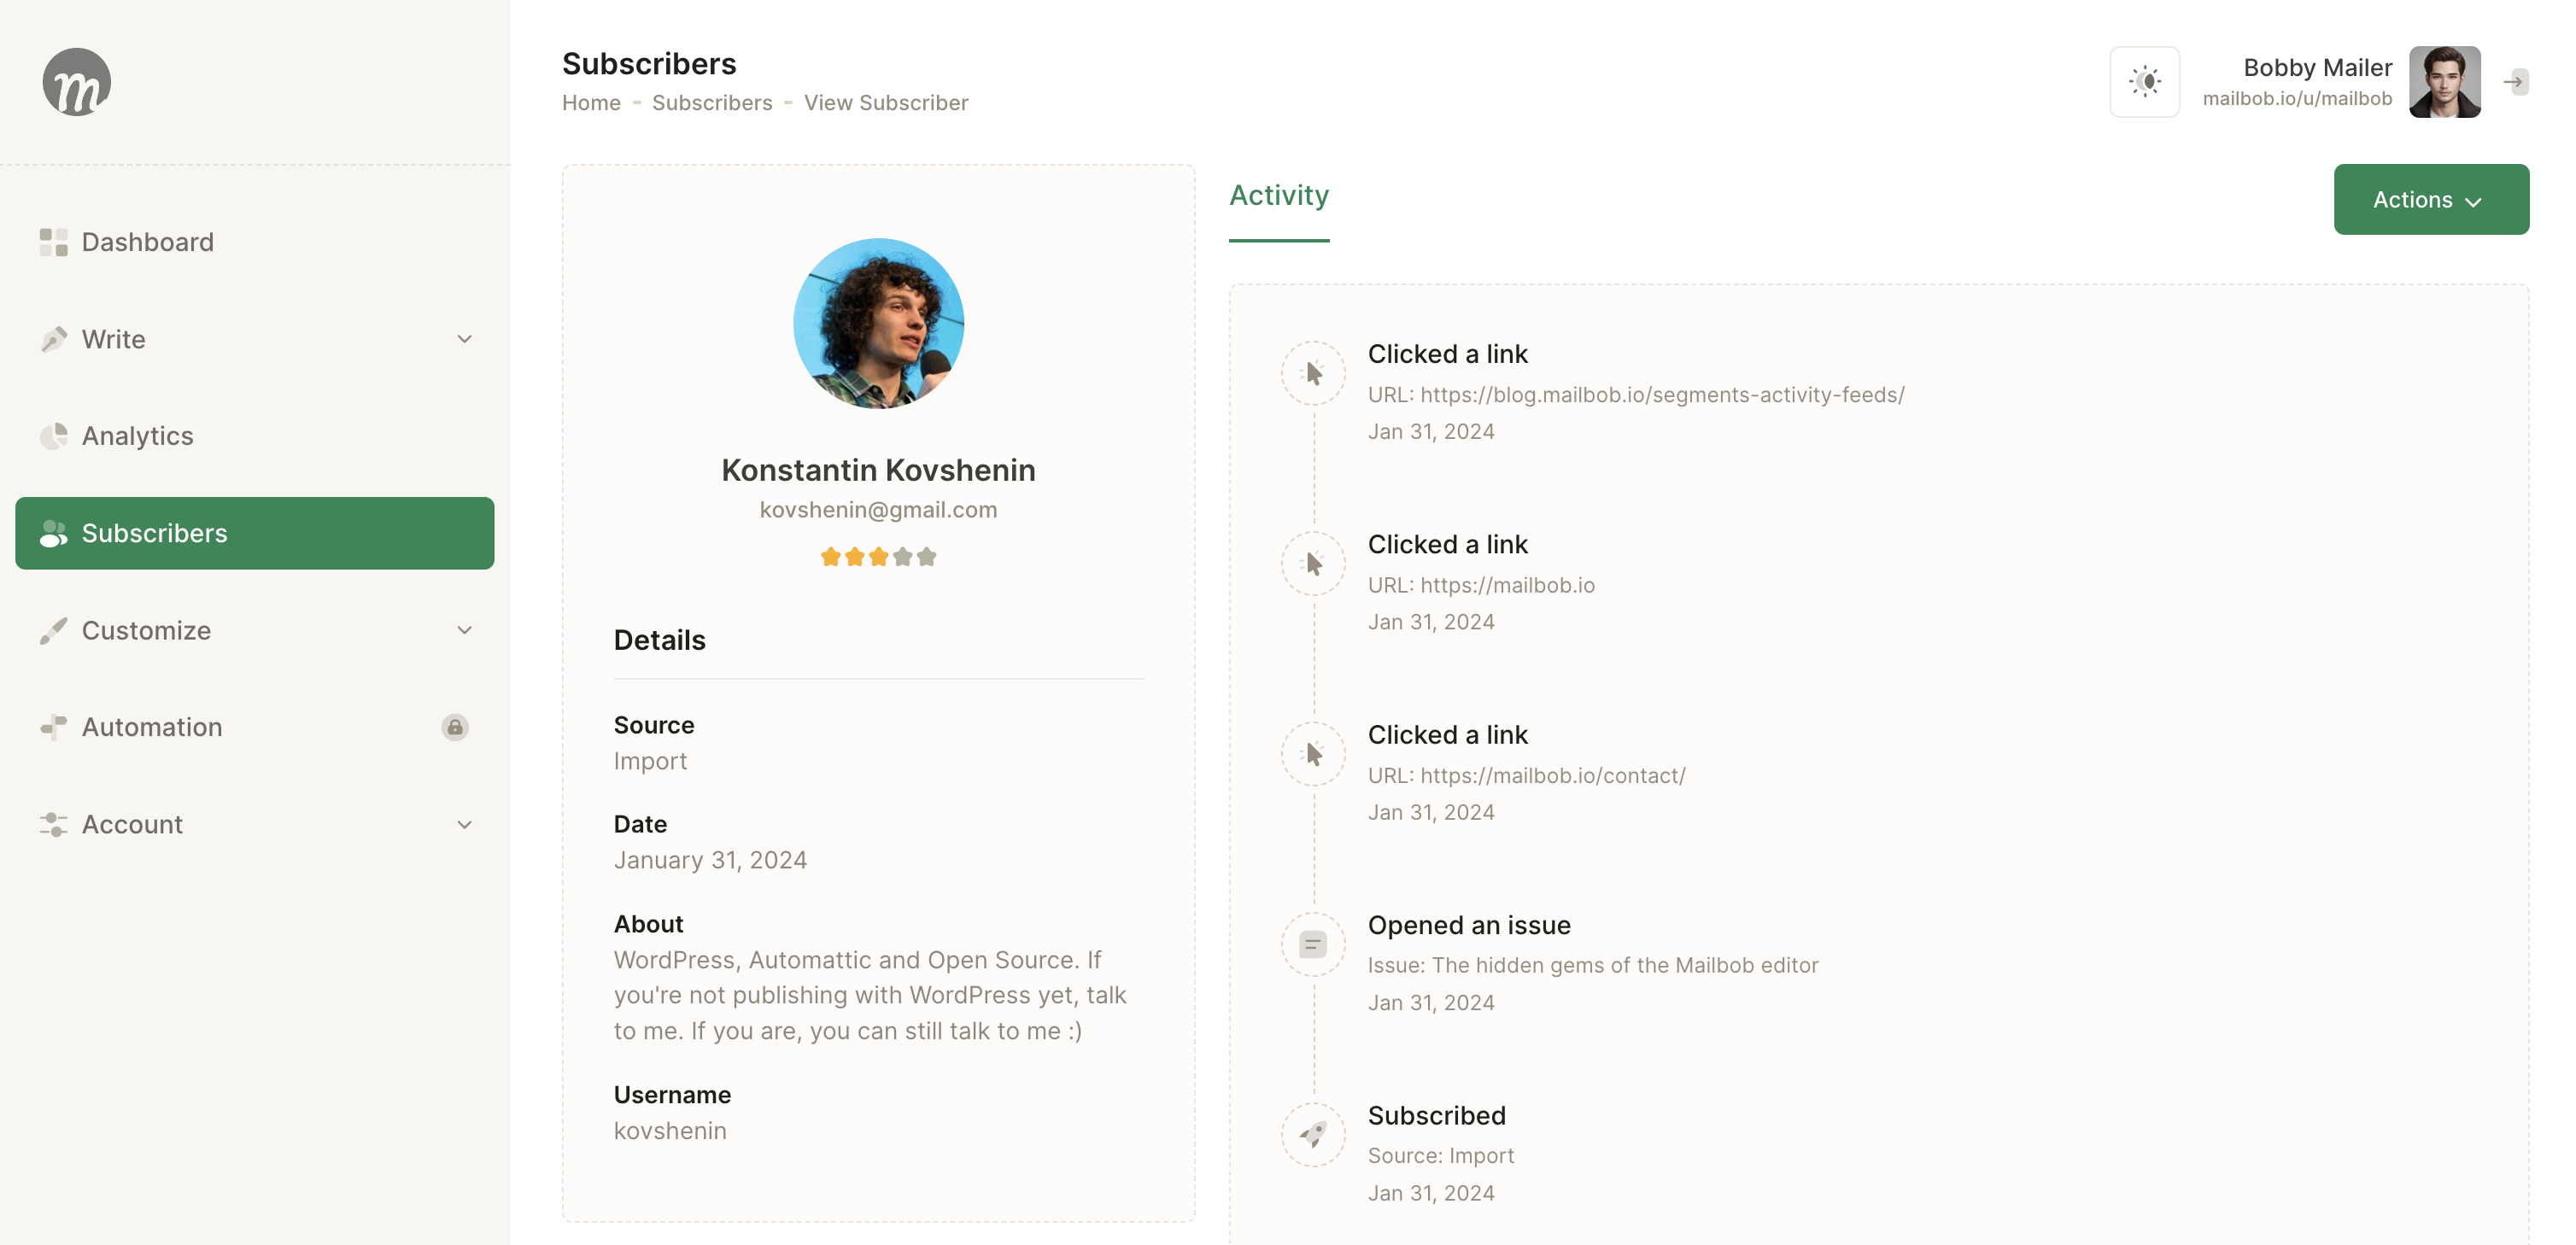Click Subscribers breadcrumb link
The height and width of the screenshot is (1245, 2576).
click(x=712, y=103)
